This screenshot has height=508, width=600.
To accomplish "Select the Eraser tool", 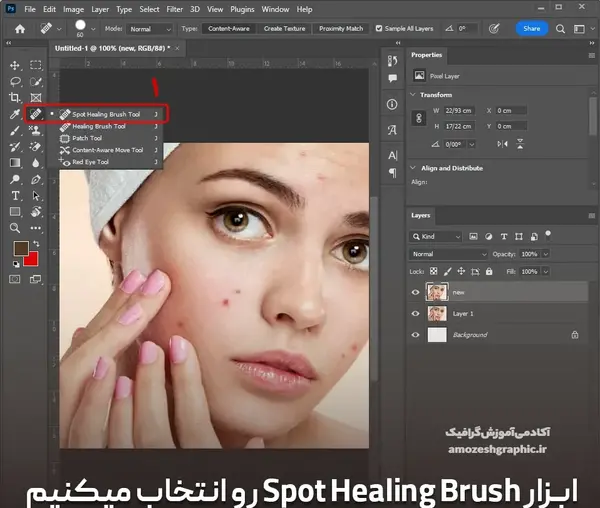I will point(36,147).
